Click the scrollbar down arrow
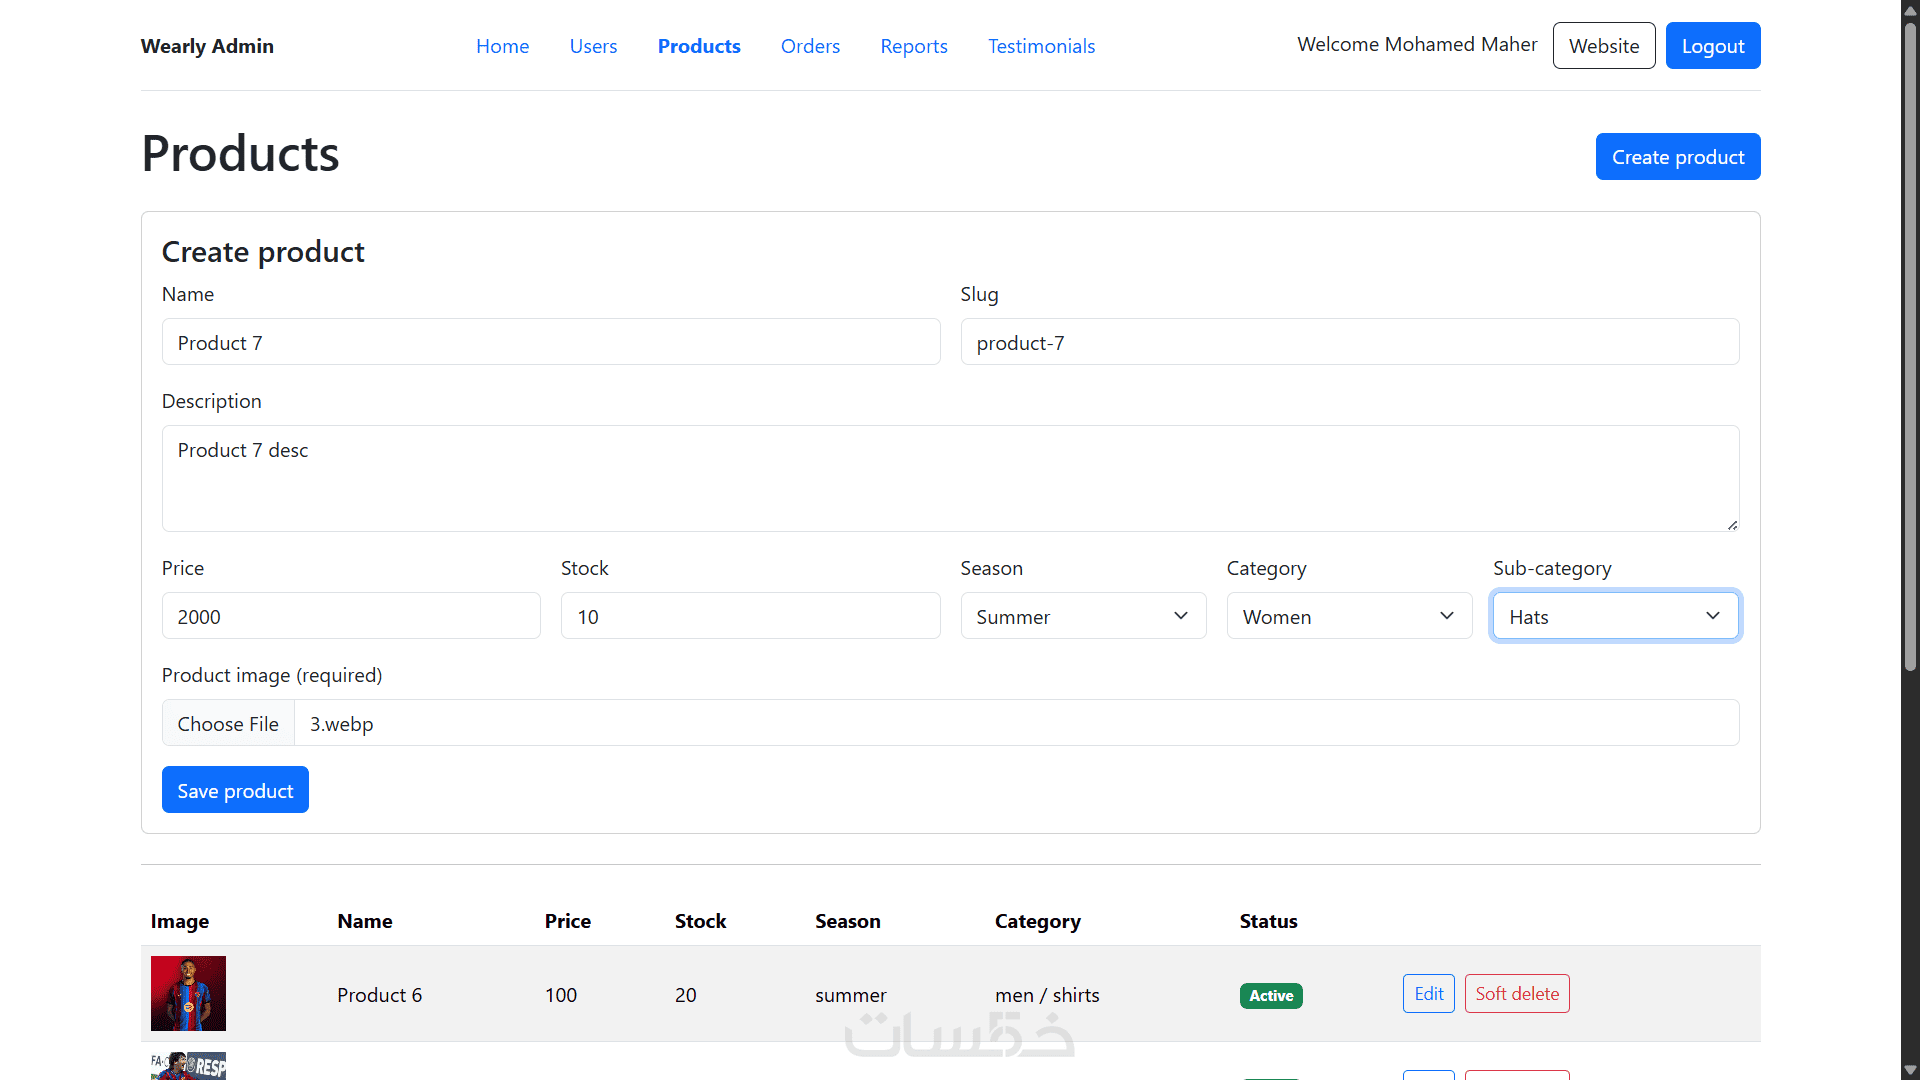The height and width of the screenshot is (1080, 1920). 1910,1070
